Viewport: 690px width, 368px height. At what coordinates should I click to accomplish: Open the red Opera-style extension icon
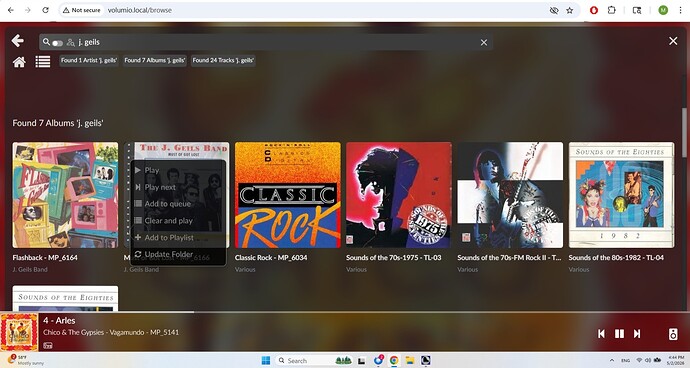[594, 10]
